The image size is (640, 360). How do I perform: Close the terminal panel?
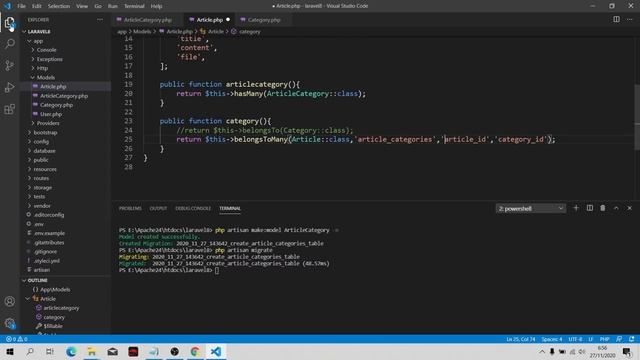point(630,208)
